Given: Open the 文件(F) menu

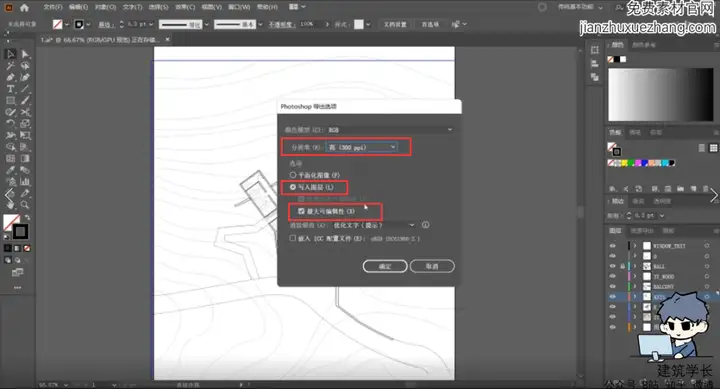Looking at the screenshot, I should [x=53, y=7].
